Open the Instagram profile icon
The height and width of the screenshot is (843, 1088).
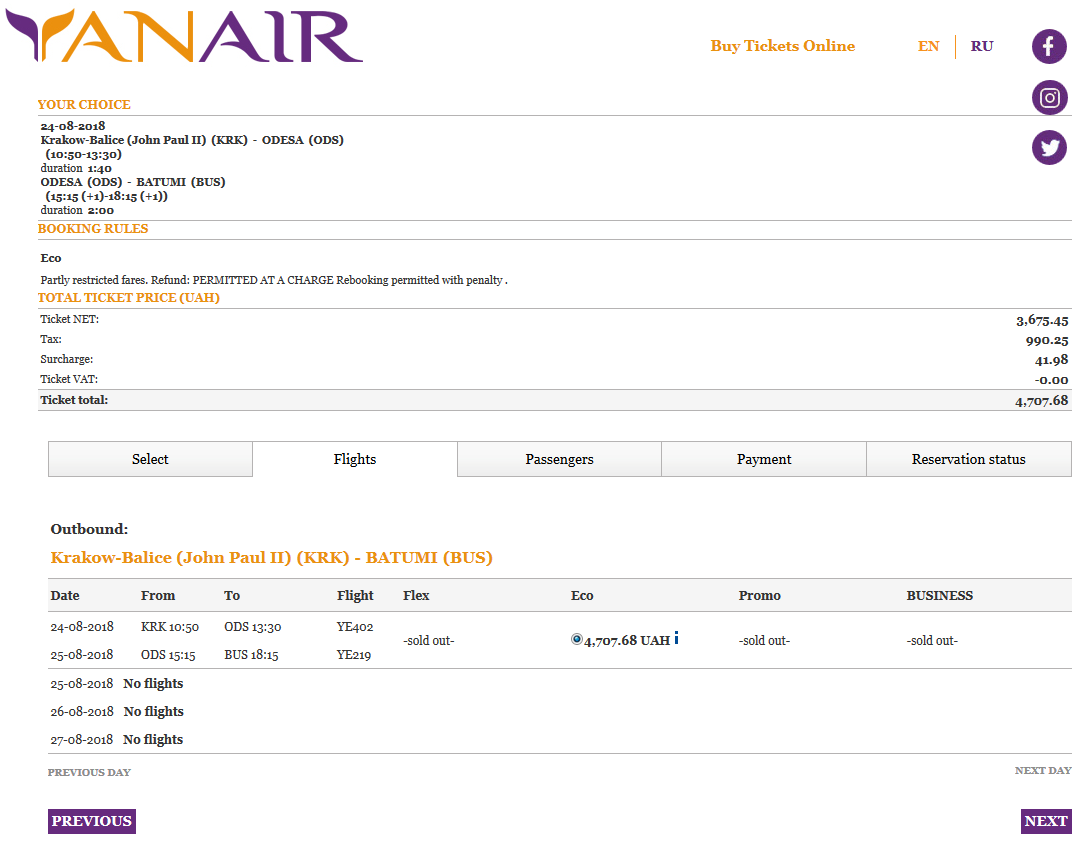1049,97
